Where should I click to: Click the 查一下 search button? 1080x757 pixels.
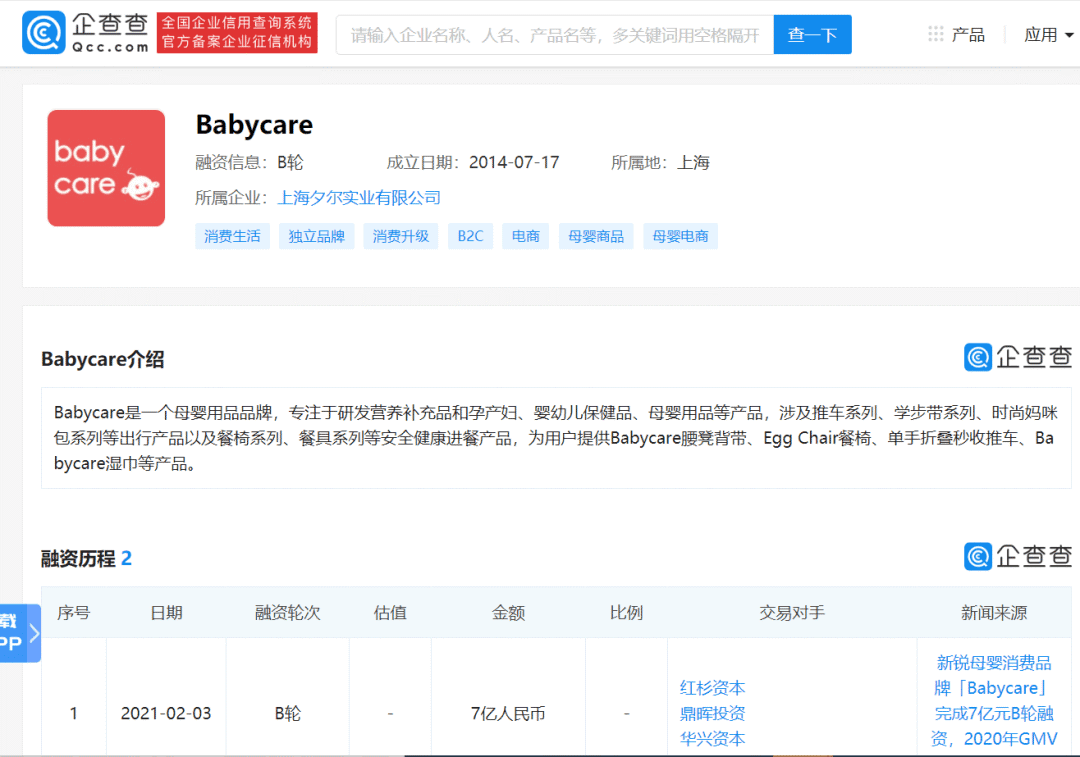click(812, 35)
